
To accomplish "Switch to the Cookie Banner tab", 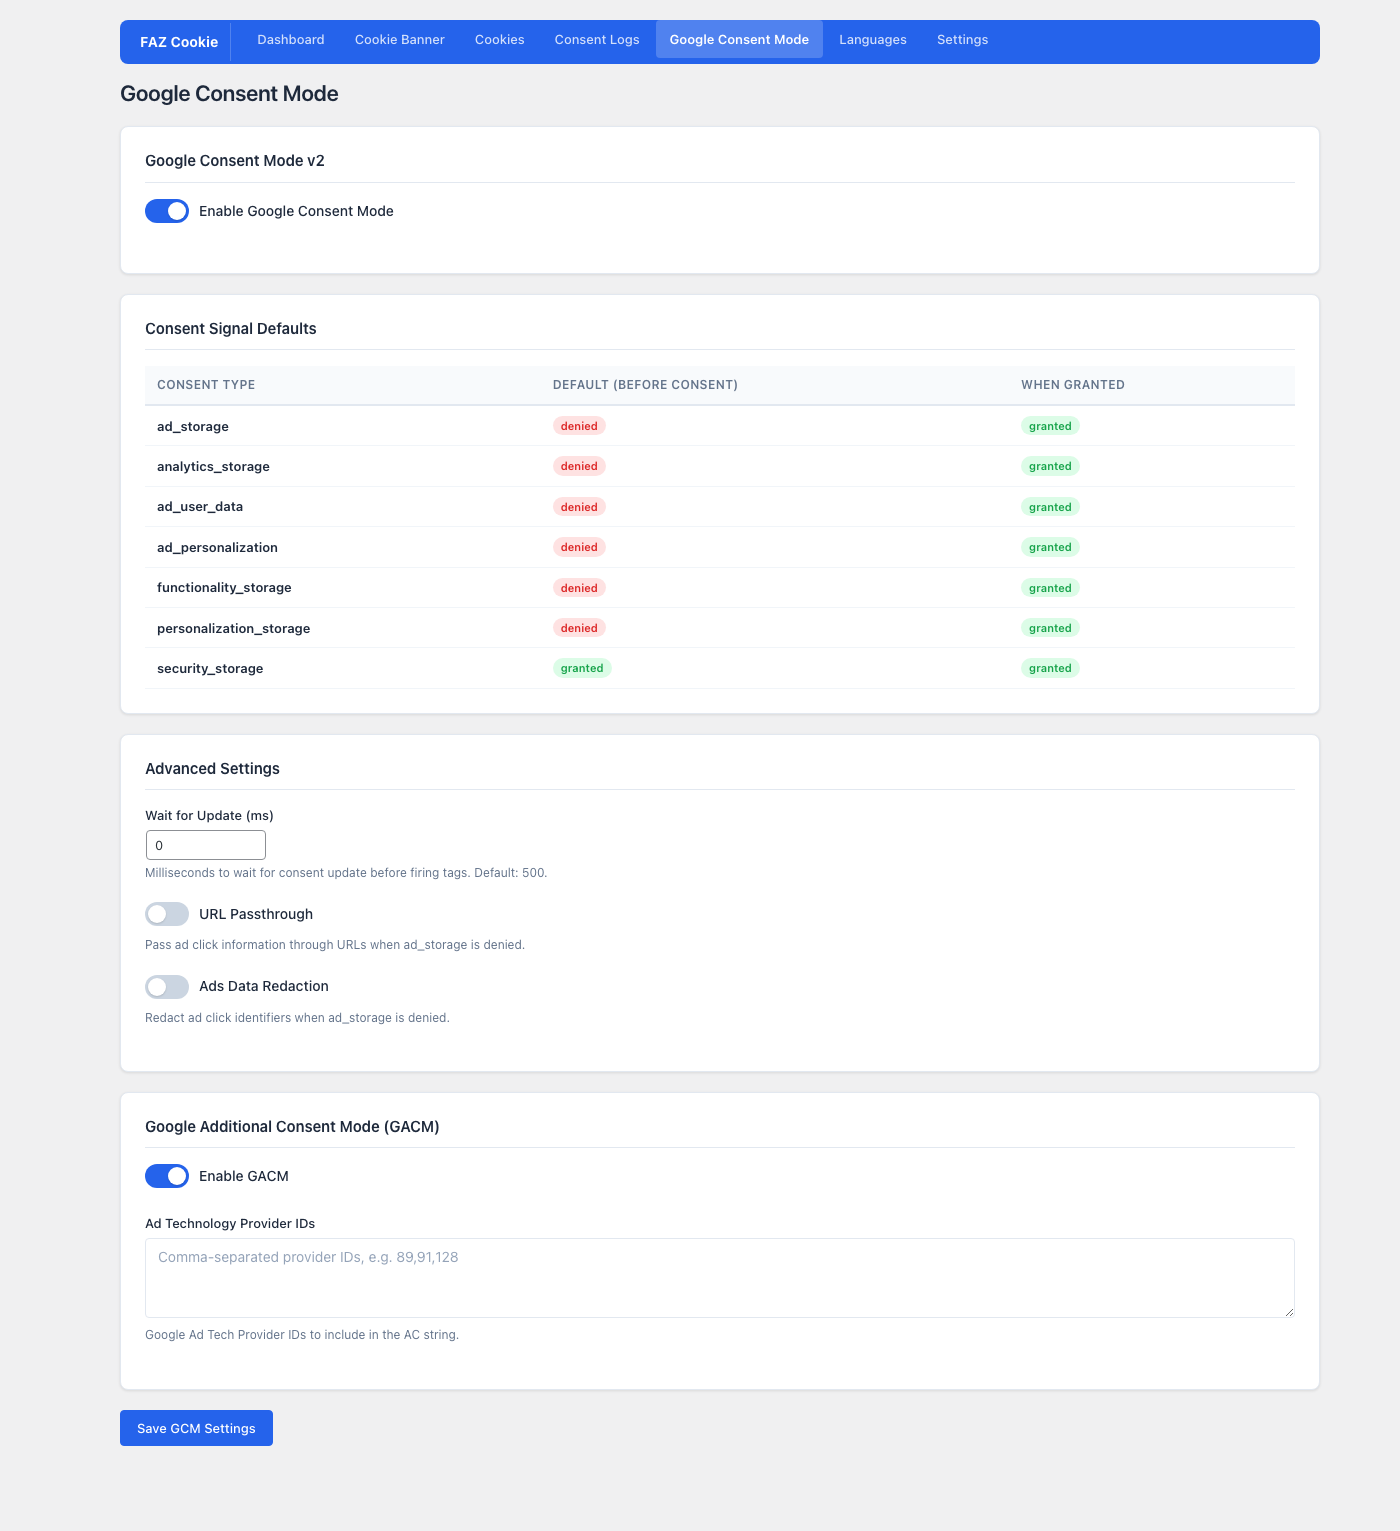I will click(400, 40).
